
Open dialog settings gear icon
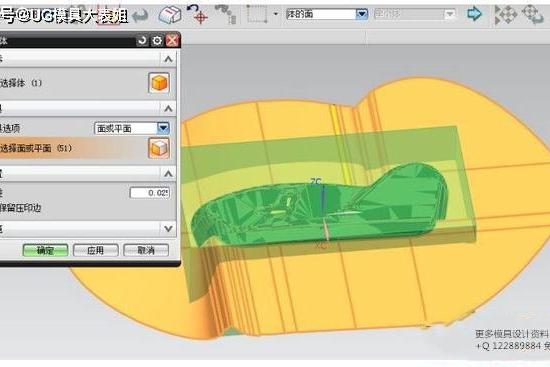coord(157,41)
